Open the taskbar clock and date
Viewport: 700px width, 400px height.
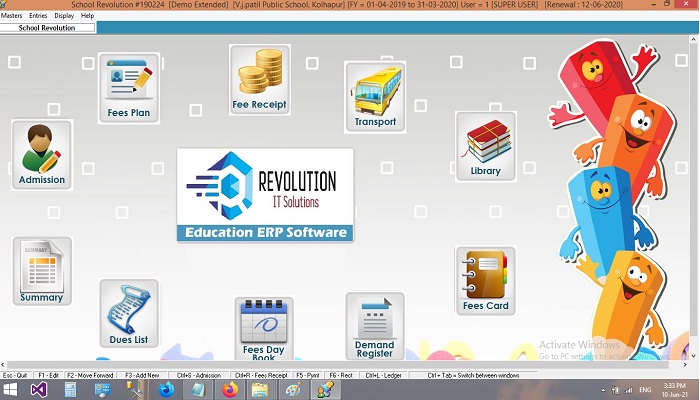(675, 390)
